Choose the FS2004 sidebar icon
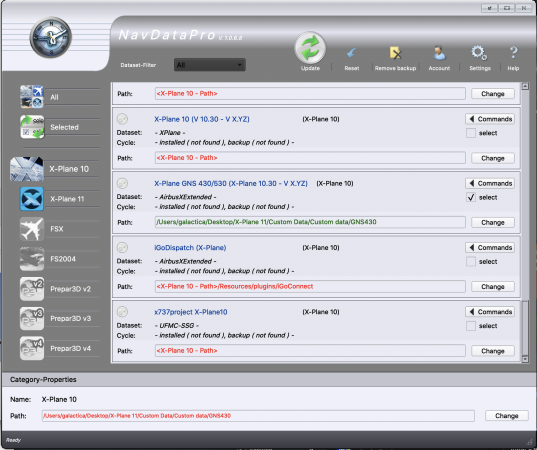 tap(32, 259)
